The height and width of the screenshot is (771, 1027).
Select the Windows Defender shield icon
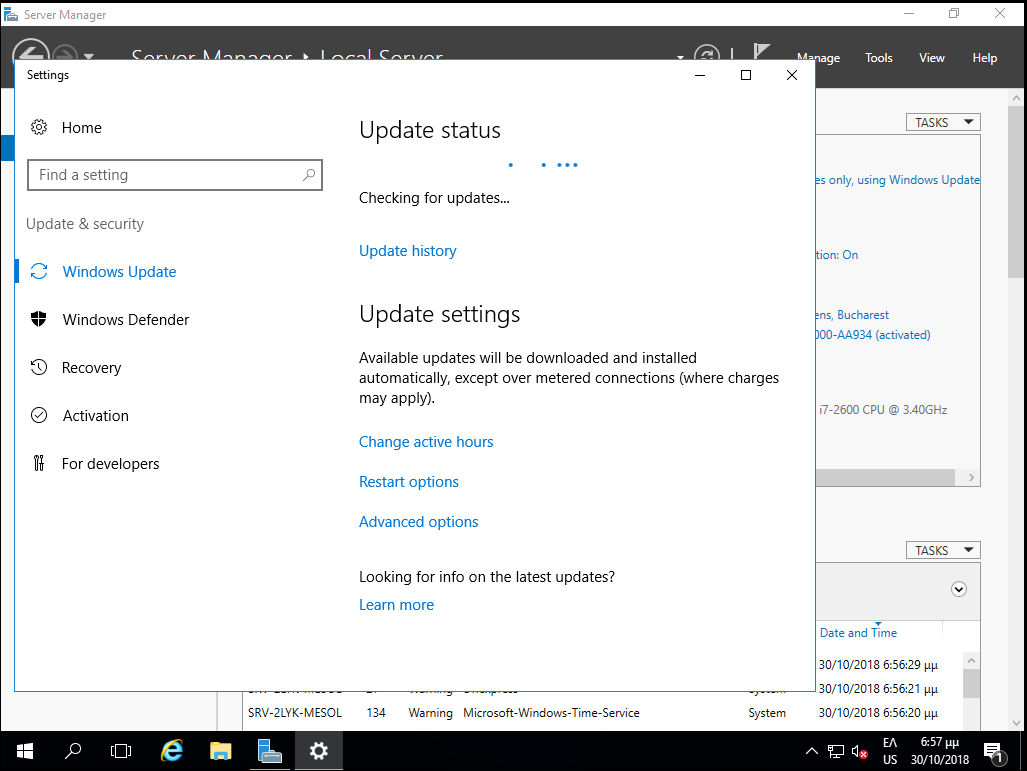pyautogui.click(x=39, y=319)
